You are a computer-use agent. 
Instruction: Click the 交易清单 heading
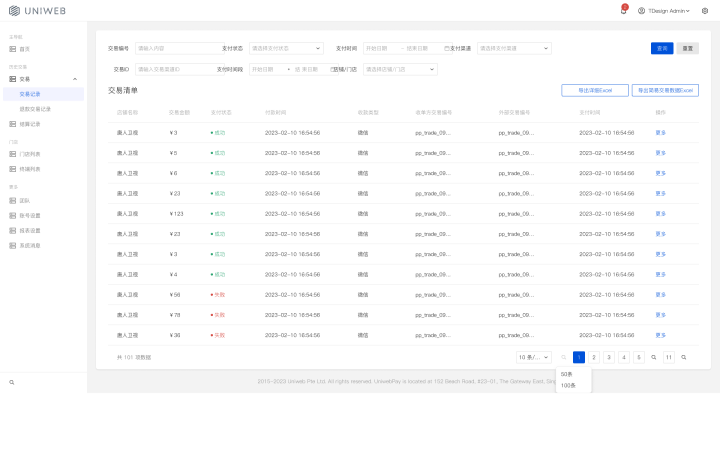point(123,90)
